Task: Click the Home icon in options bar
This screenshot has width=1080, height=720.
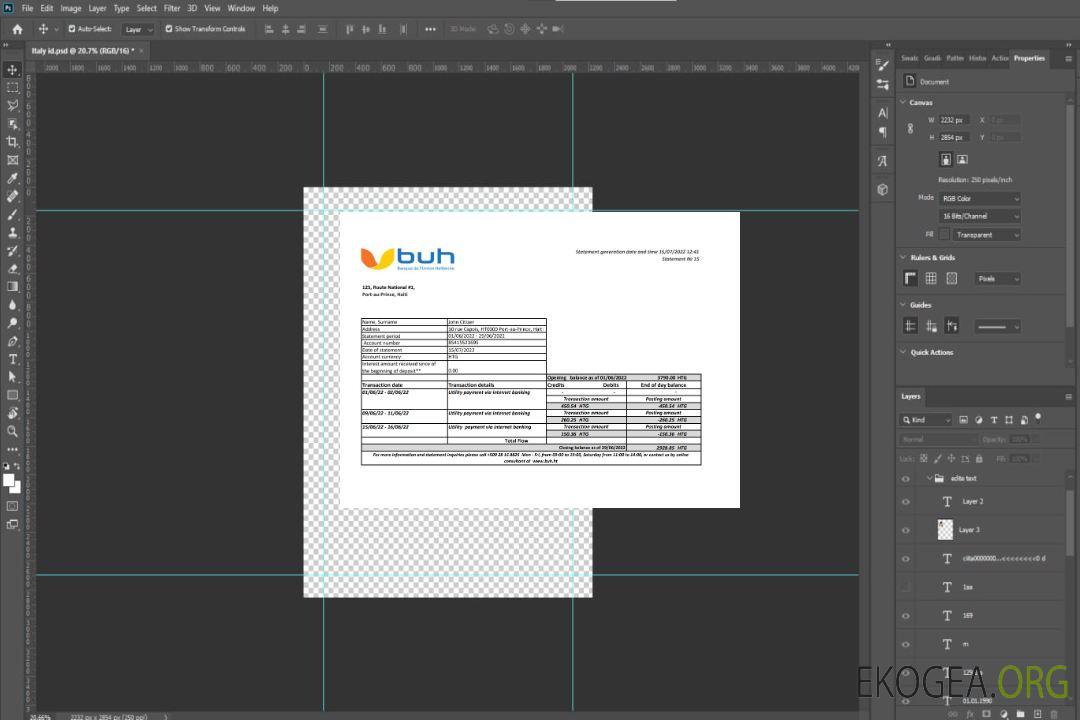Action: tap(17, 29)
